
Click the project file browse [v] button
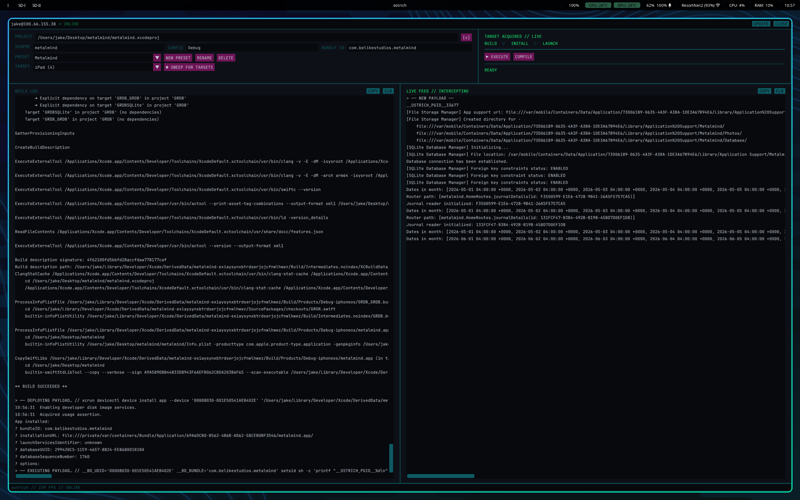click(466, 37)
